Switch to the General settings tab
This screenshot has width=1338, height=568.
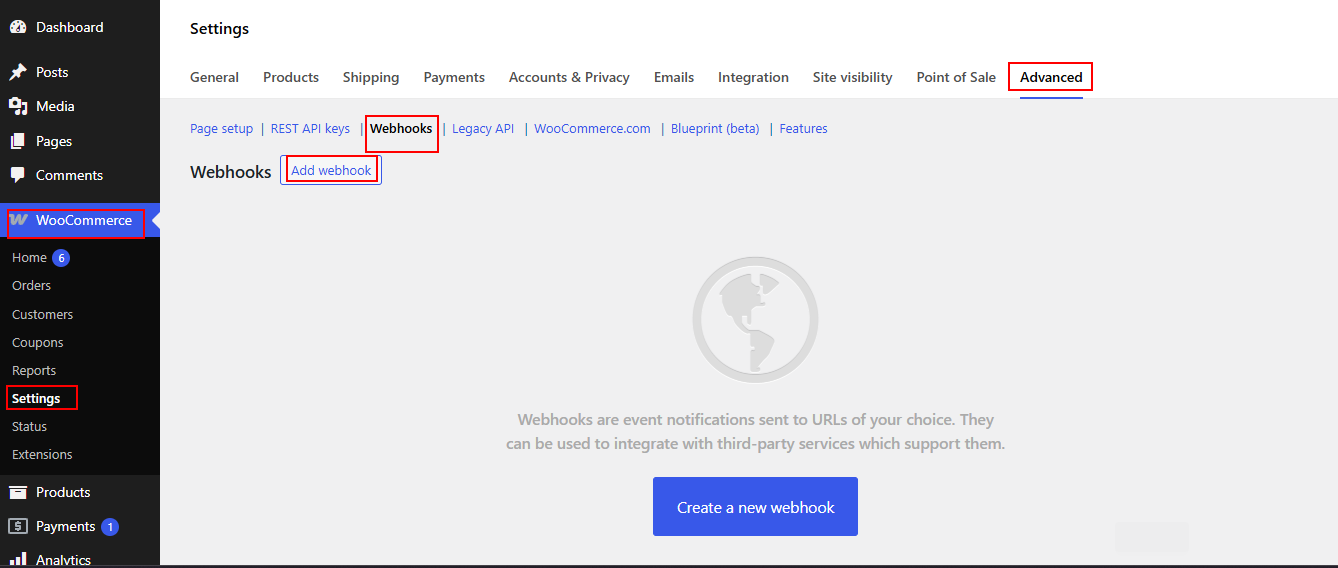[214, 77]
